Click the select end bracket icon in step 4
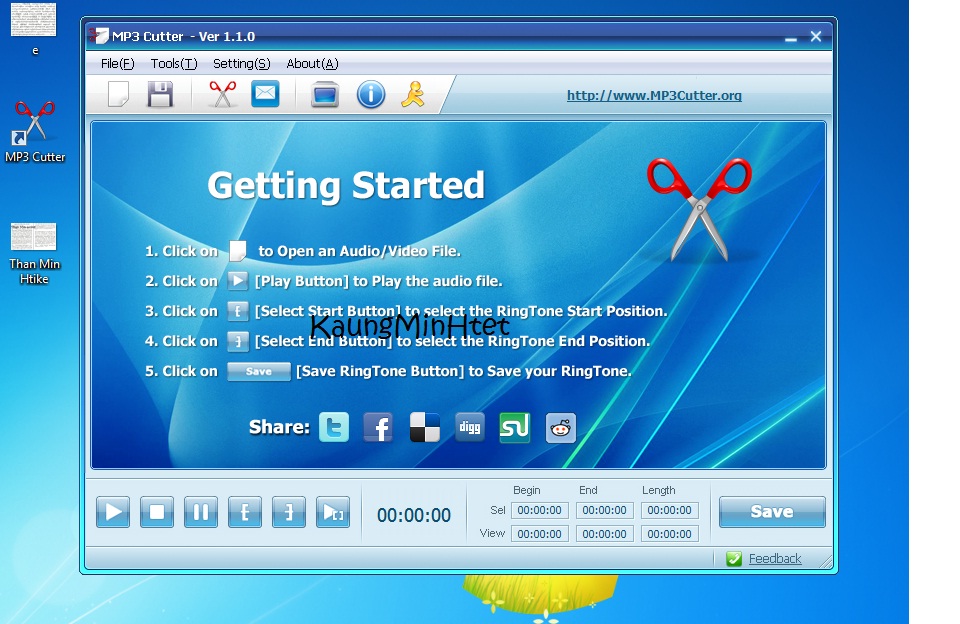This screenshot has height=624, width=960. coord(238,341)
